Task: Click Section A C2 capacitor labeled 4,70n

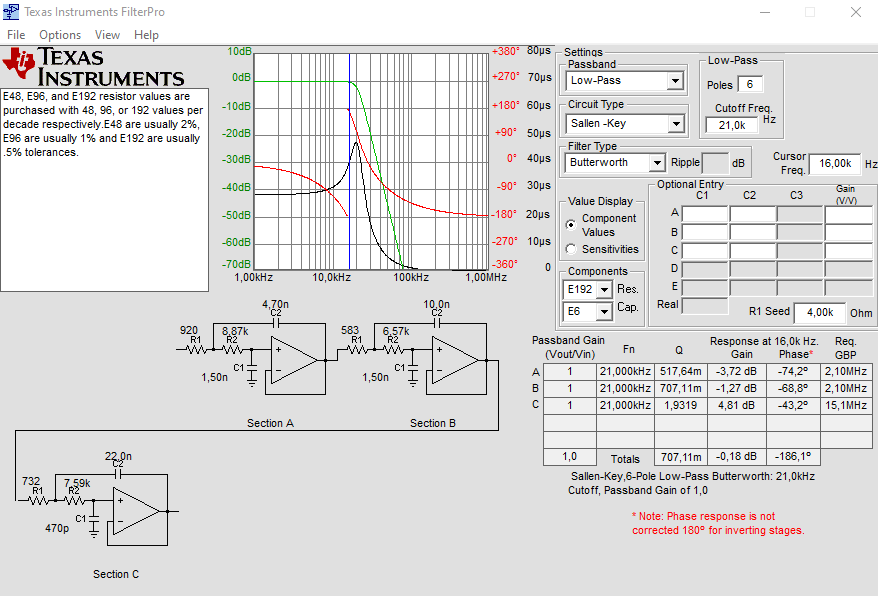Action: pos(275,323)
